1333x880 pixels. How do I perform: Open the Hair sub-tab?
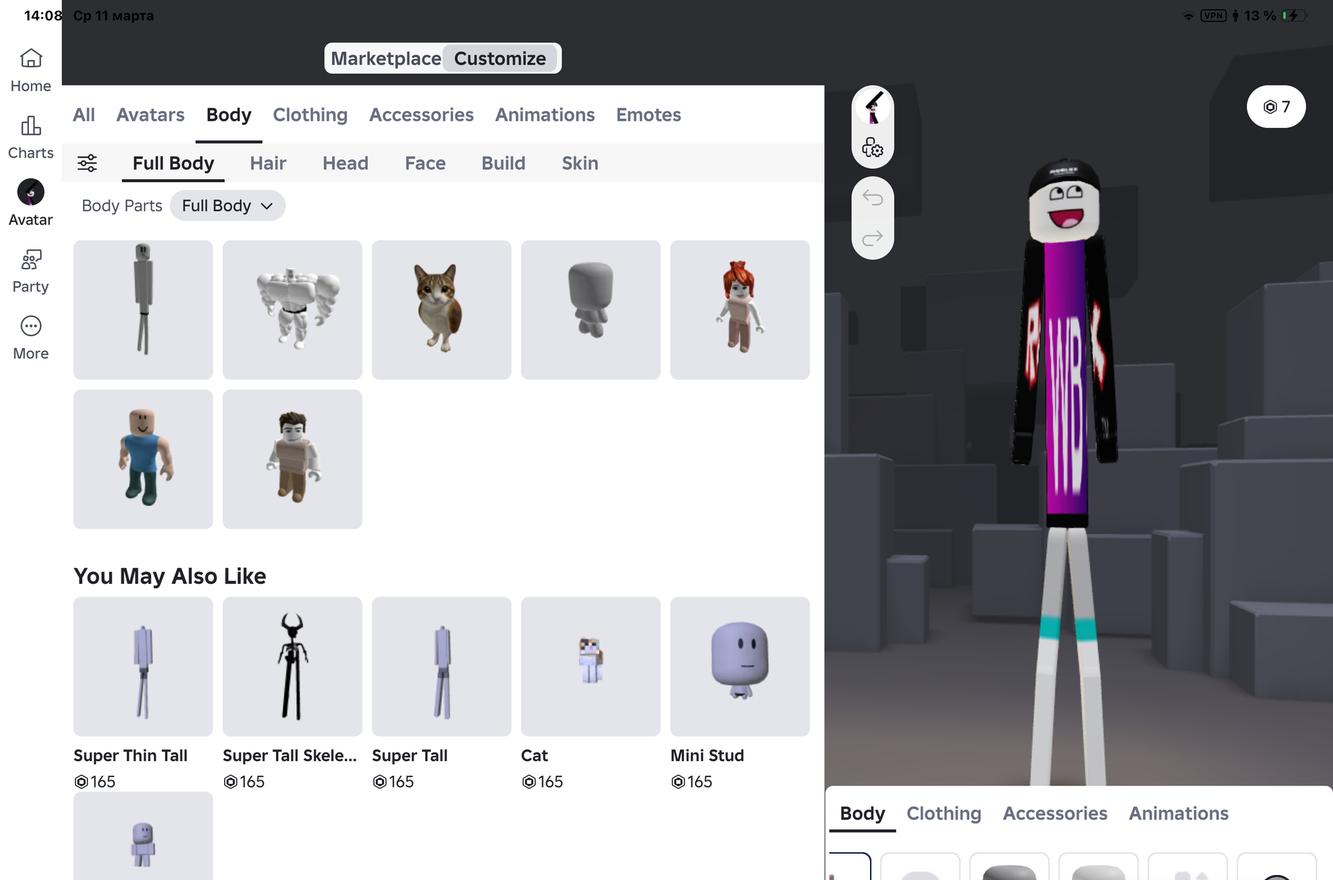[x=268, y=163]
